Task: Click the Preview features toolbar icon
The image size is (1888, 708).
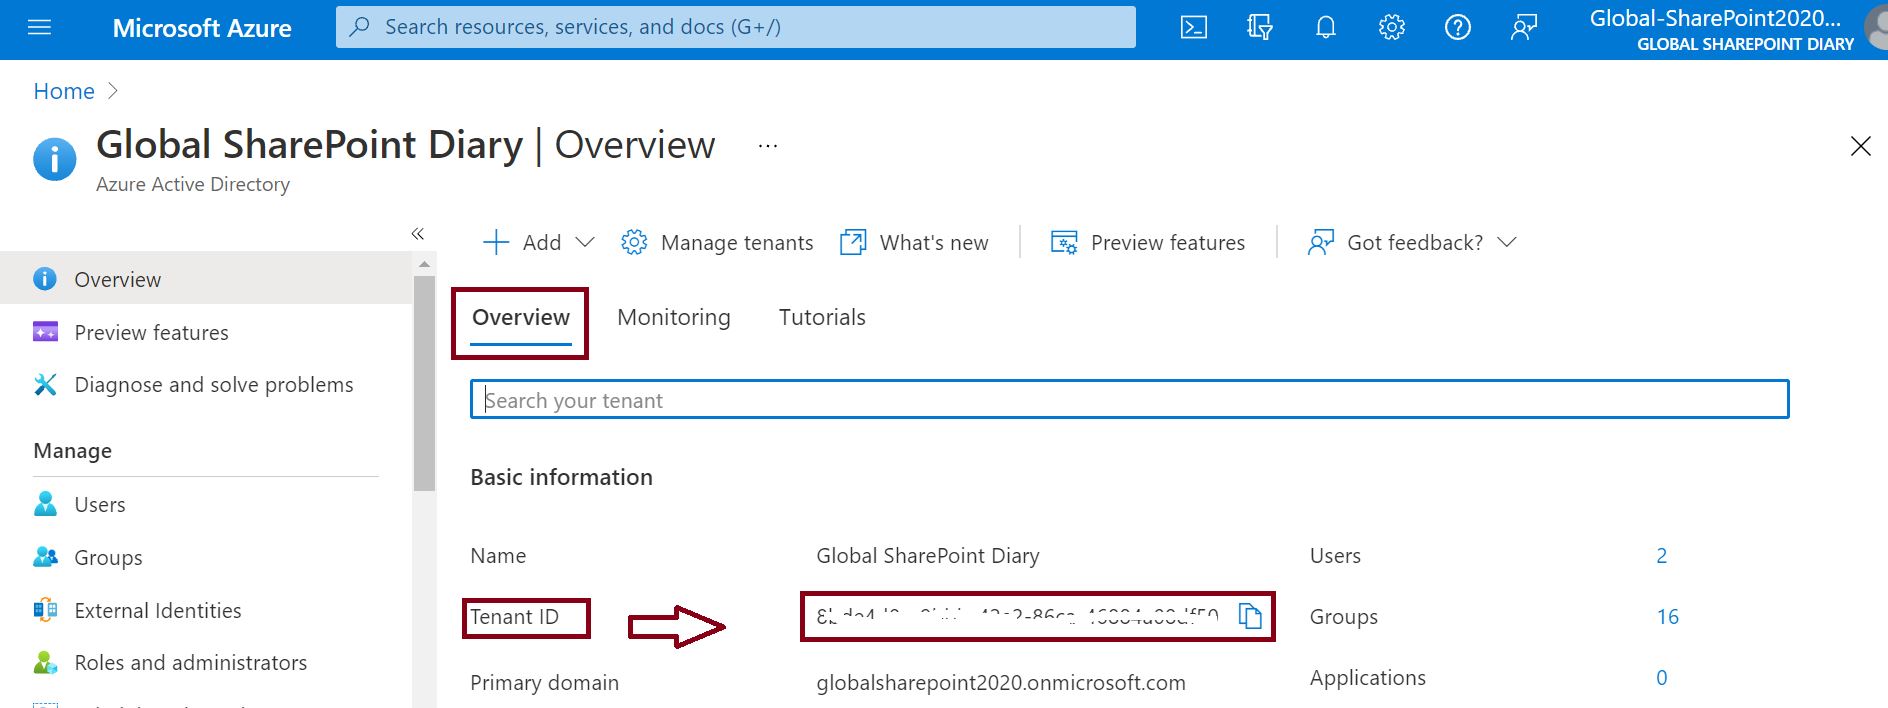Action: tap(1064, 242)
